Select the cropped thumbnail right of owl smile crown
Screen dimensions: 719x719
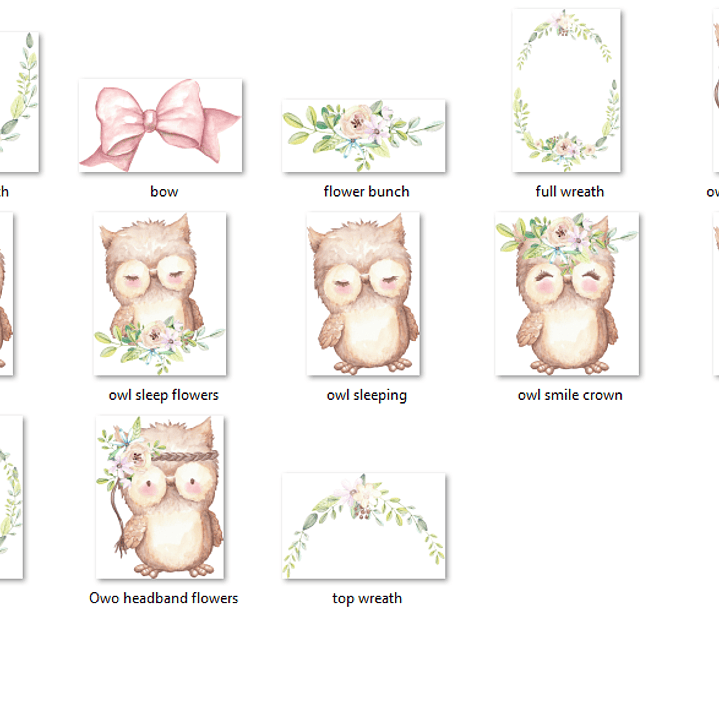(715, 294)
